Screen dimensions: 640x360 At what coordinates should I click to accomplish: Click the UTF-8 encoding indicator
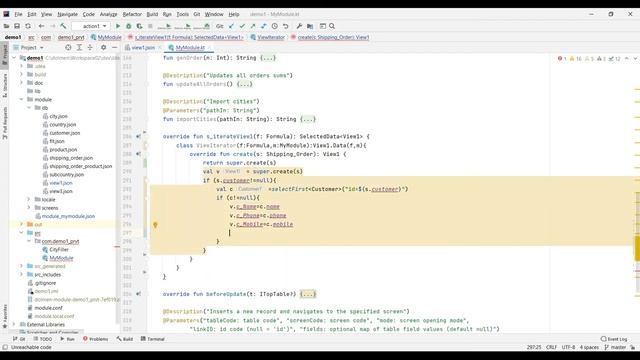coord(568,347)
